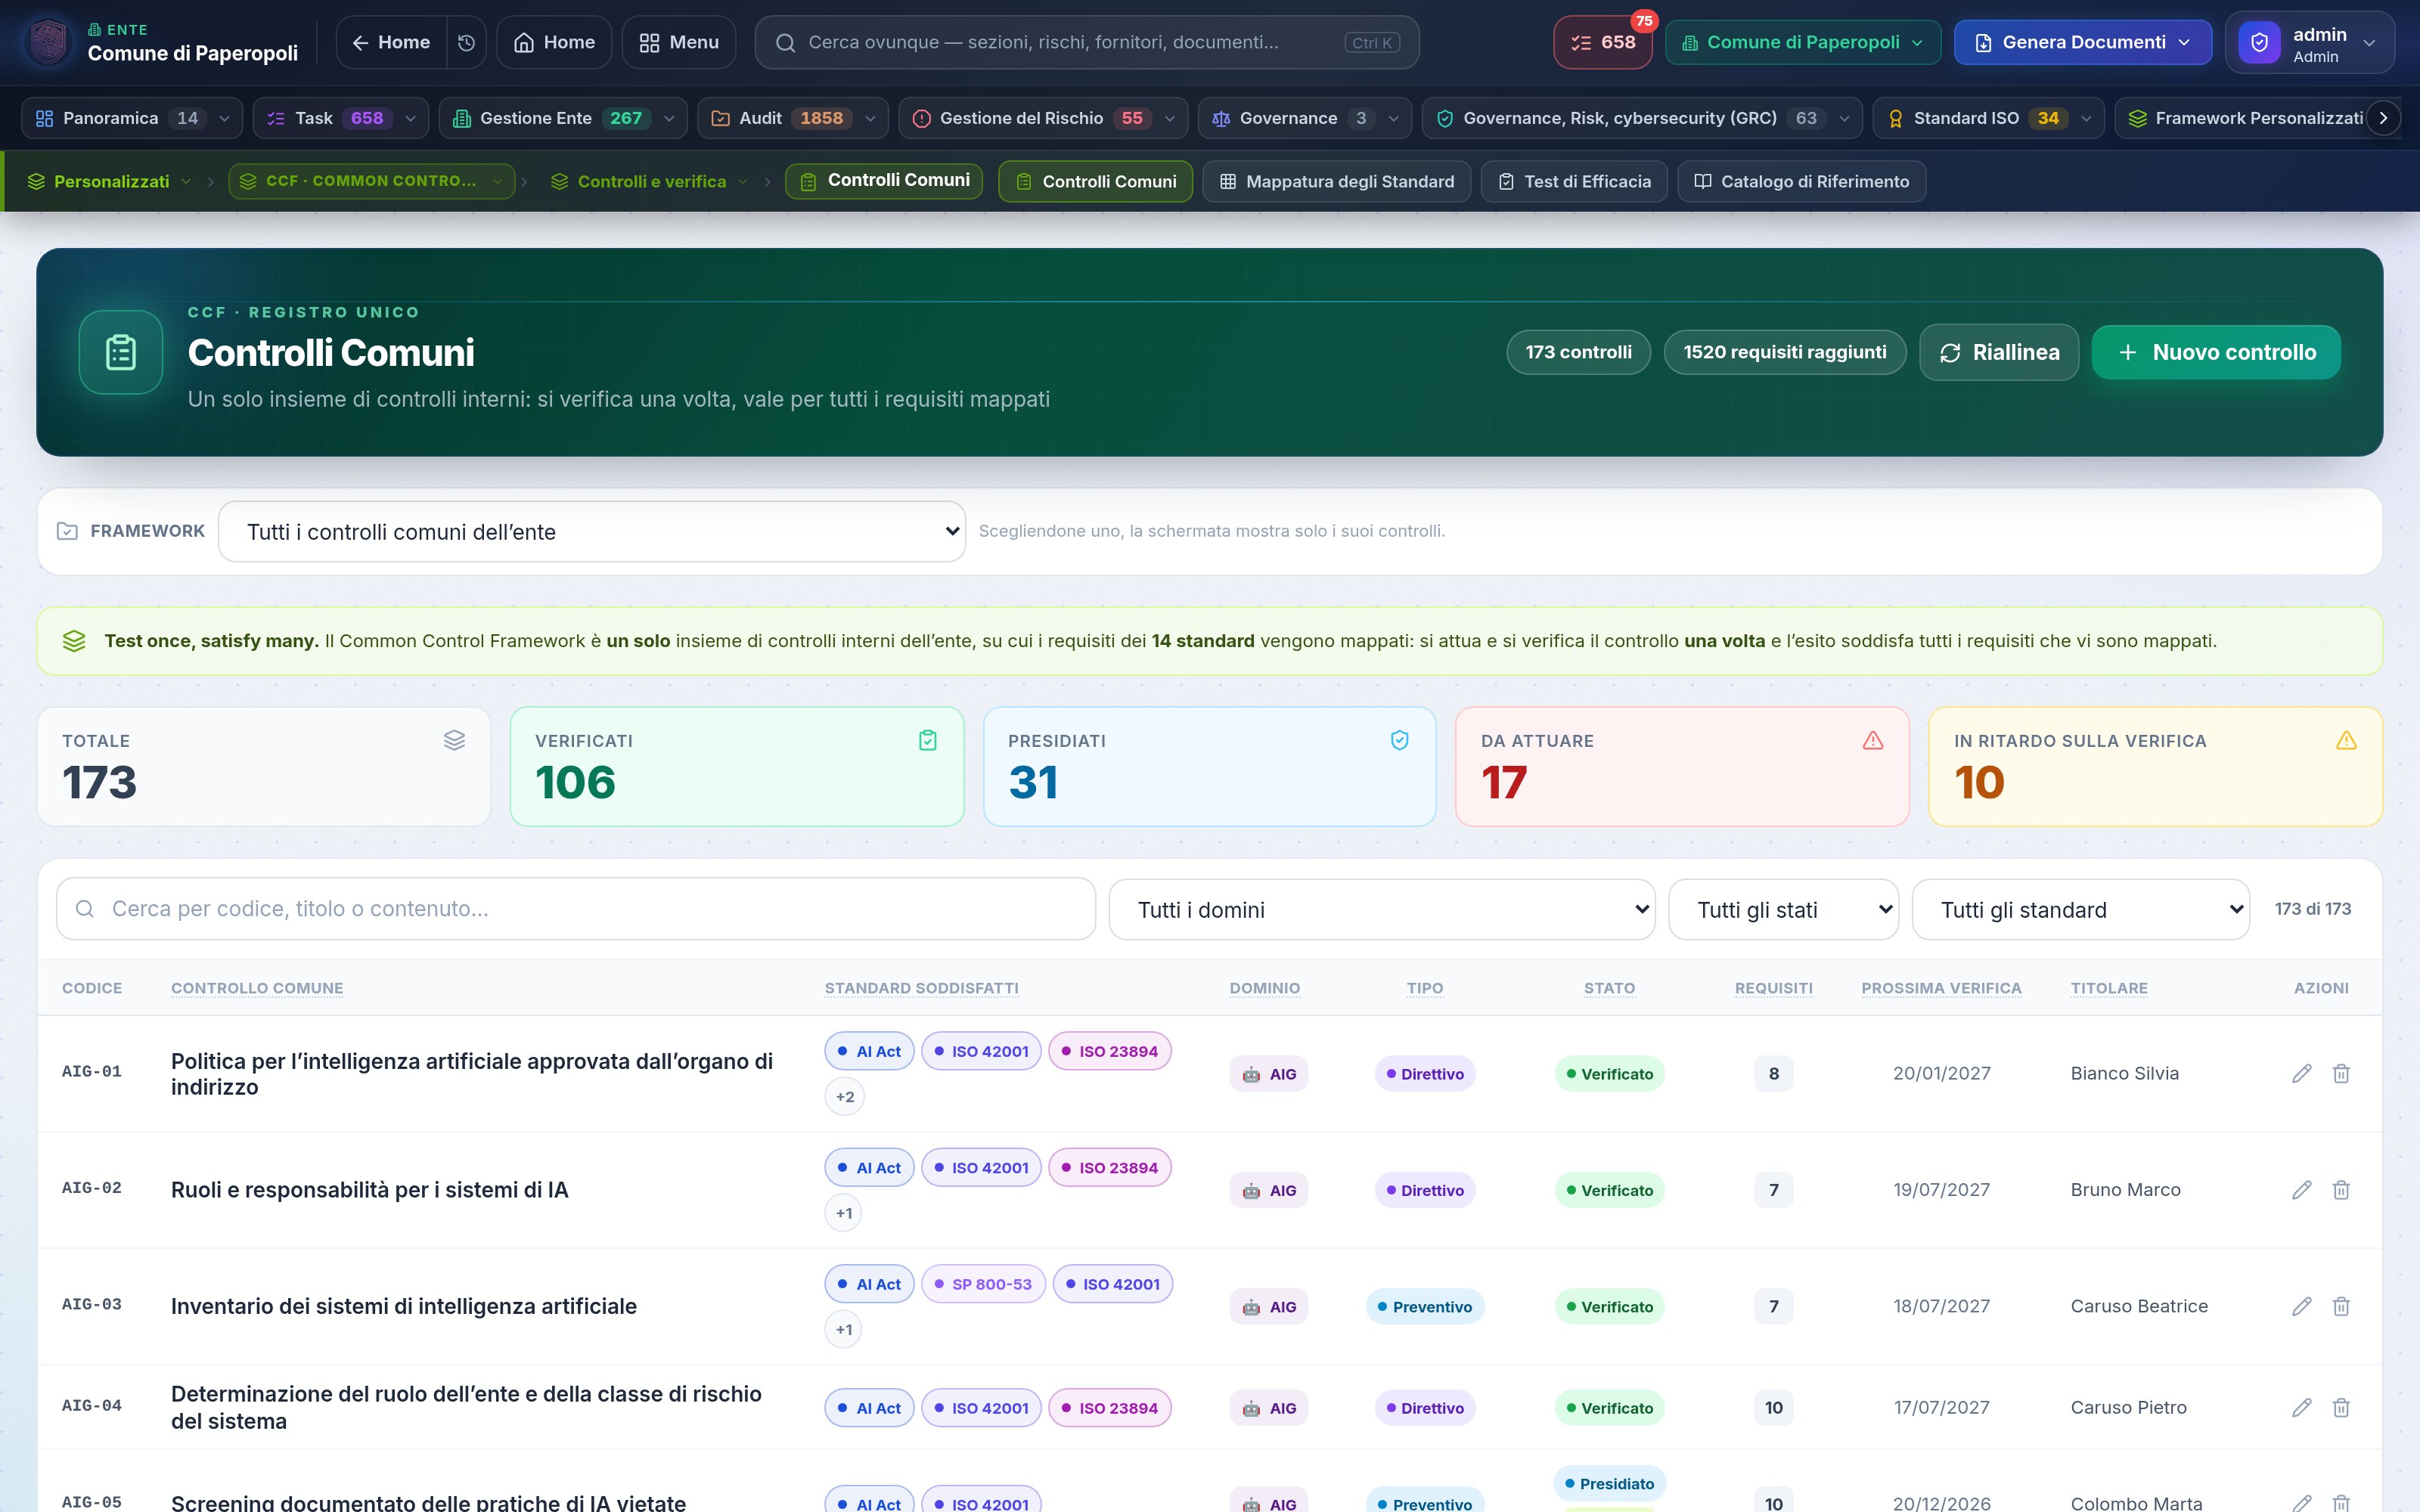Click the admin shield avatar icon
2420x1512 pixels.
pos(2259,43)
